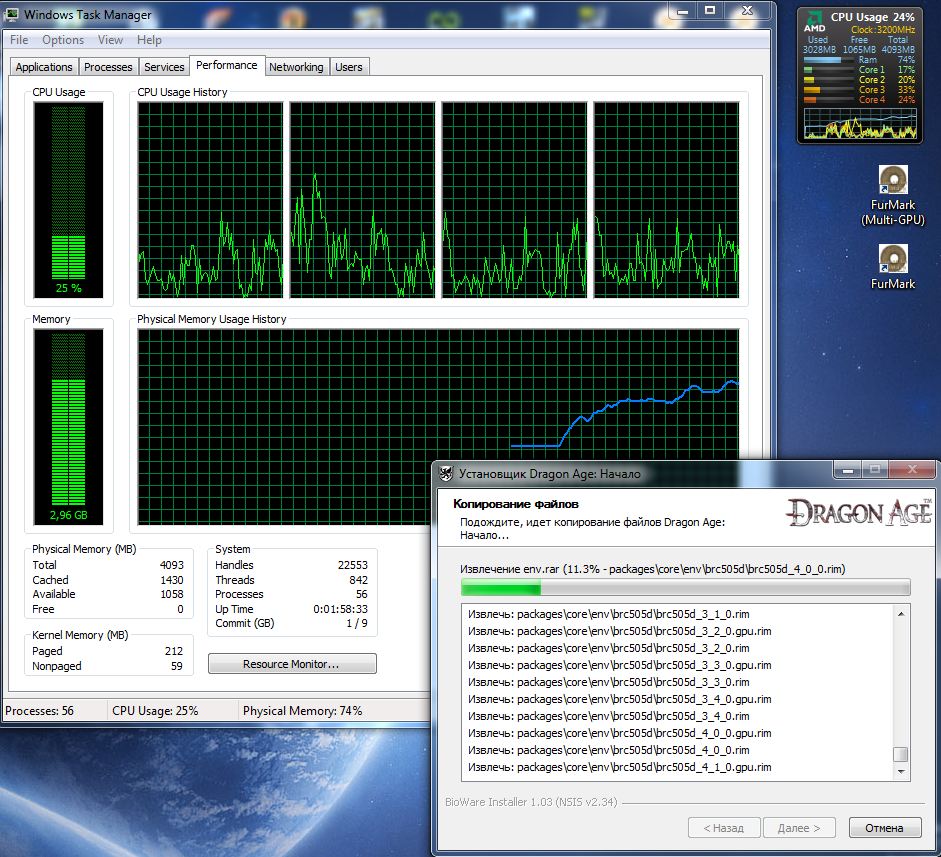Click status bar Processes: 56

click(40, 711)
